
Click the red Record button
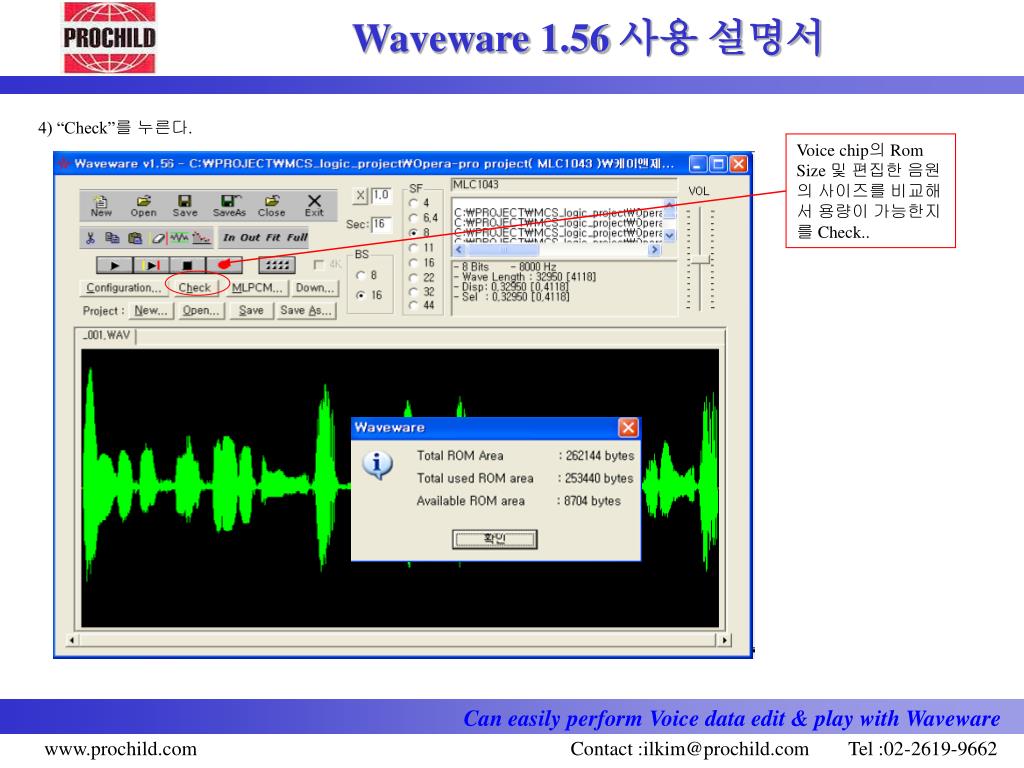[x=224, y=265]
